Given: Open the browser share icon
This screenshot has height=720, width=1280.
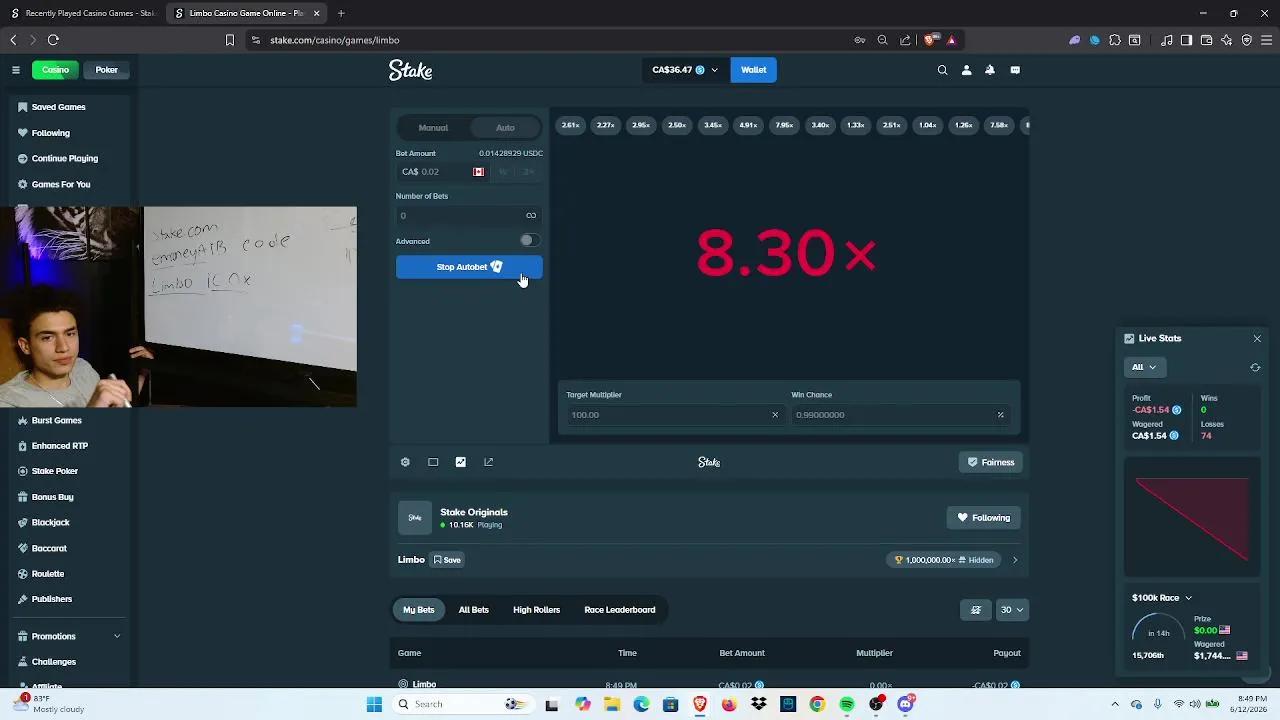Looking at the screenshot, I should 905,40.
